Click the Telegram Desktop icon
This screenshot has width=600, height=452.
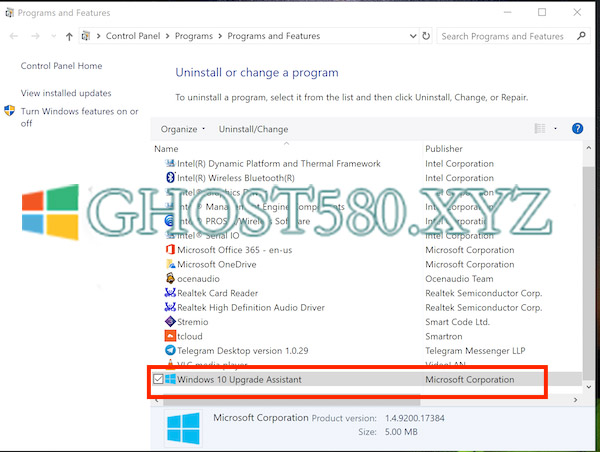170,350
